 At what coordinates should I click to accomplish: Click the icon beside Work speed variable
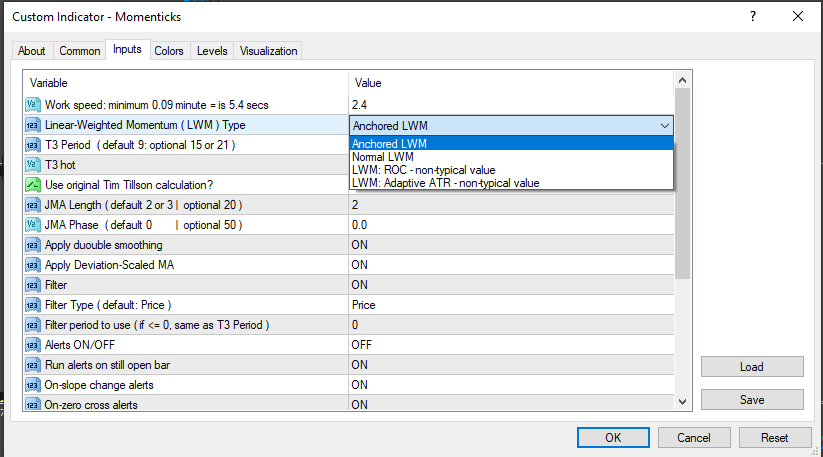pyautogui.click(x=33, y=105)
